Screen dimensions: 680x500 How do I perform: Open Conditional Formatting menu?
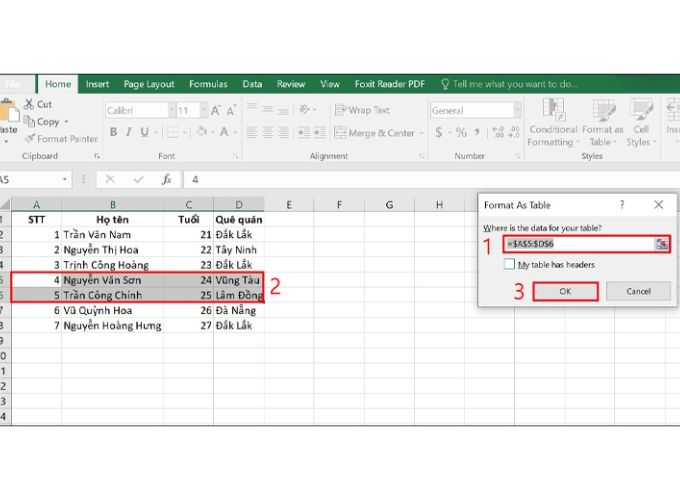(x=553, y=123)
